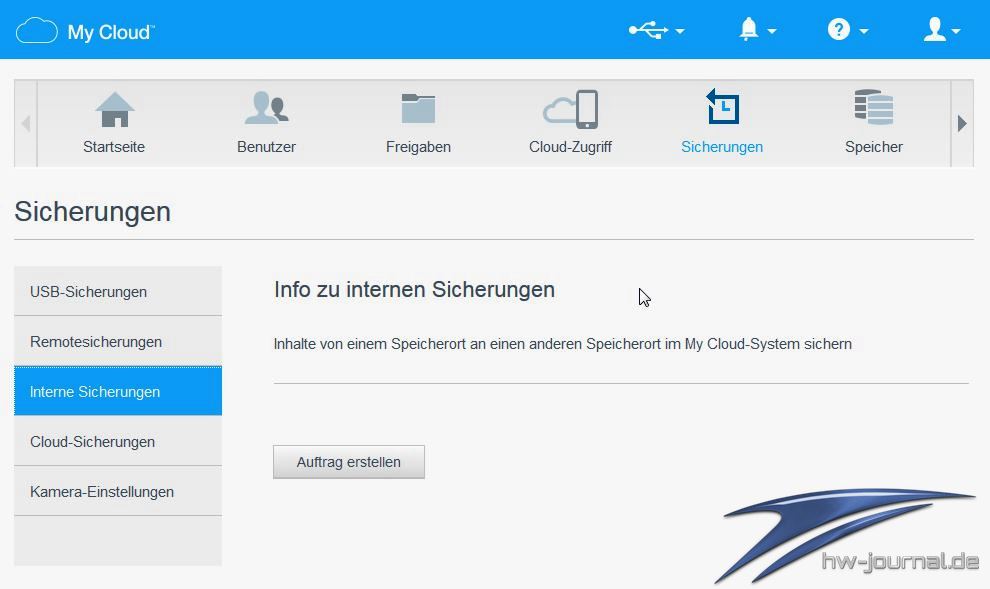Open the notifications bell menu

(756, 31)
